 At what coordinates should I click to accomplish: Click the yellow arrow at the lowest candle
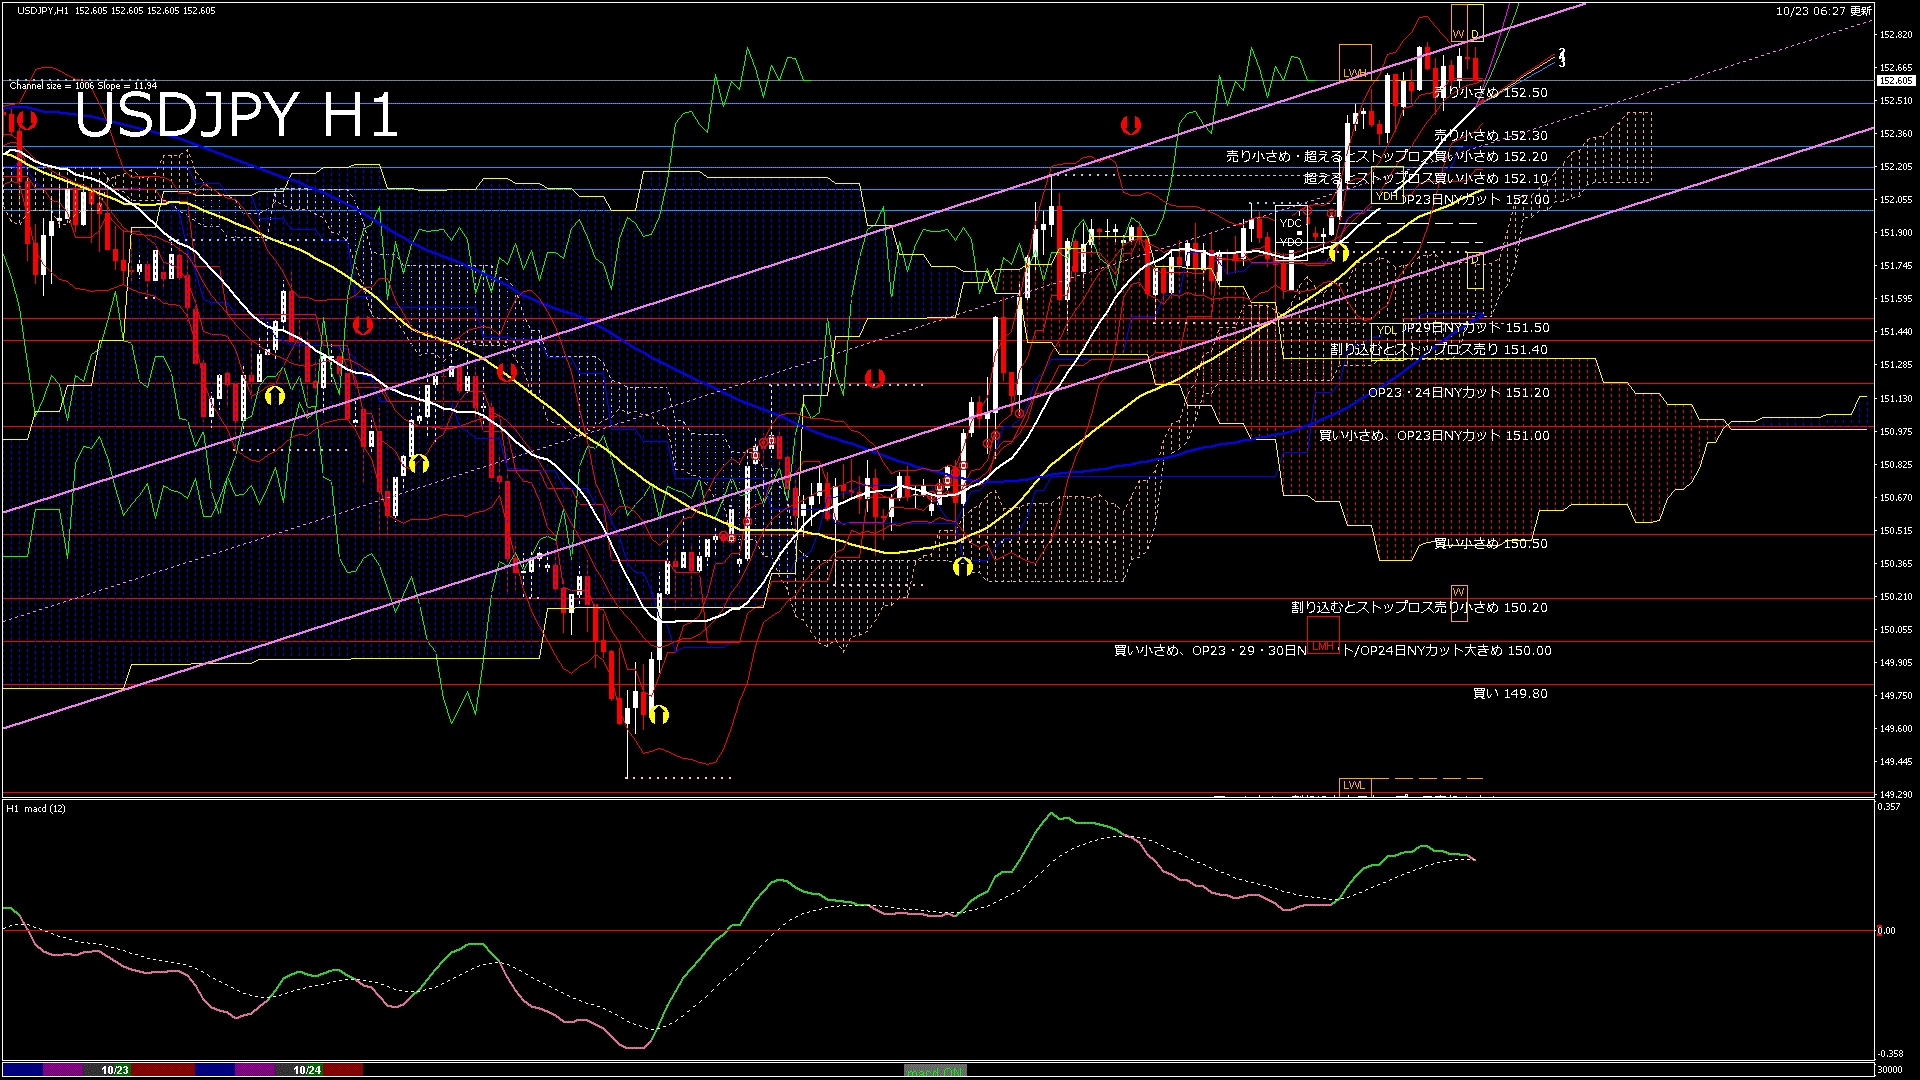coord(658,714)
